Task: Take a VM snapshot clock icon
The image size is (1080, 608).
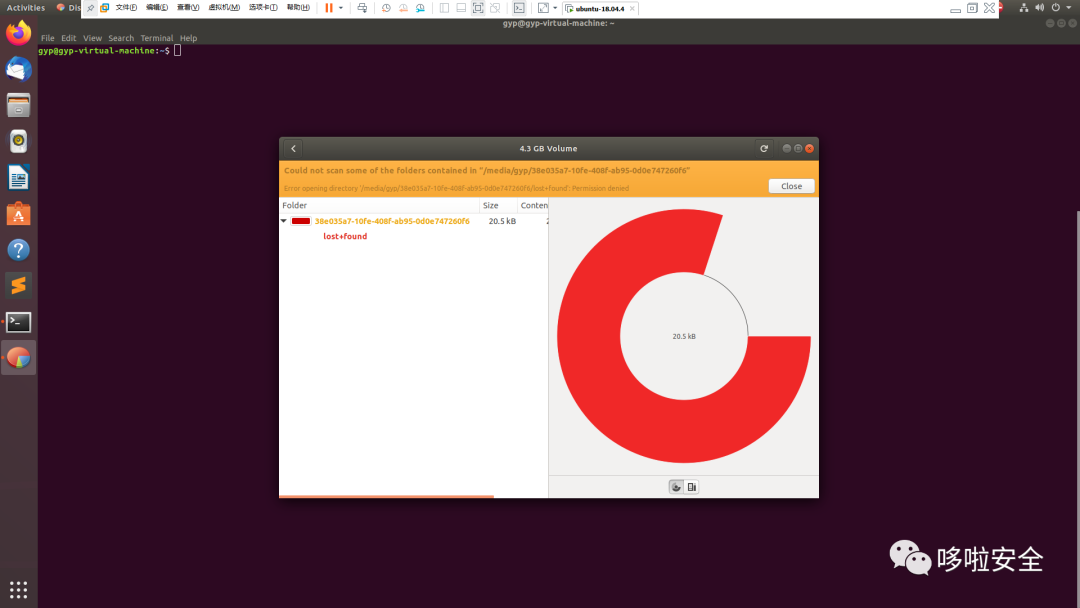Action: point(386,8)
